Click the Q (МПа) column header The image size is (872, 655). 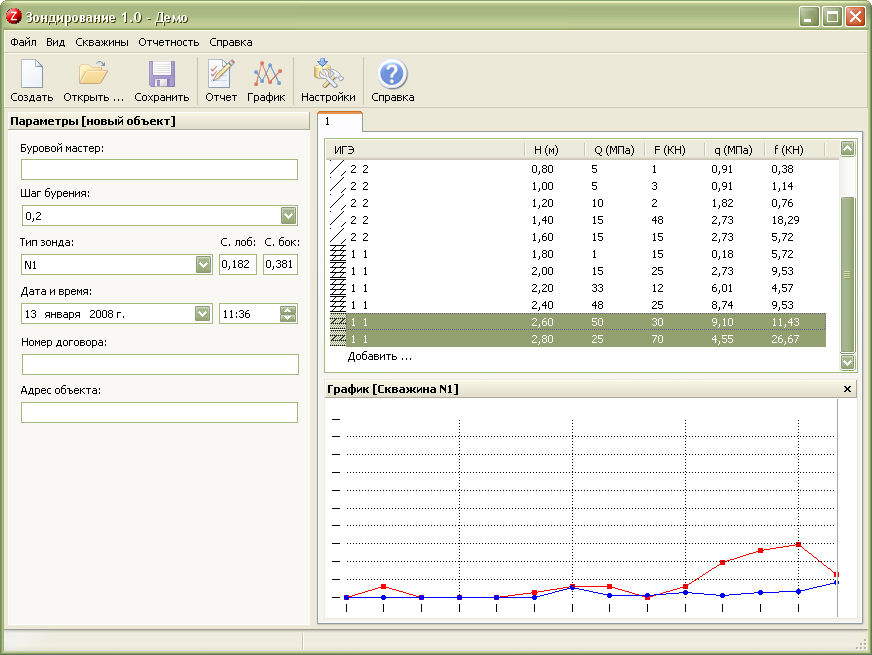click(x=615, y=150)
